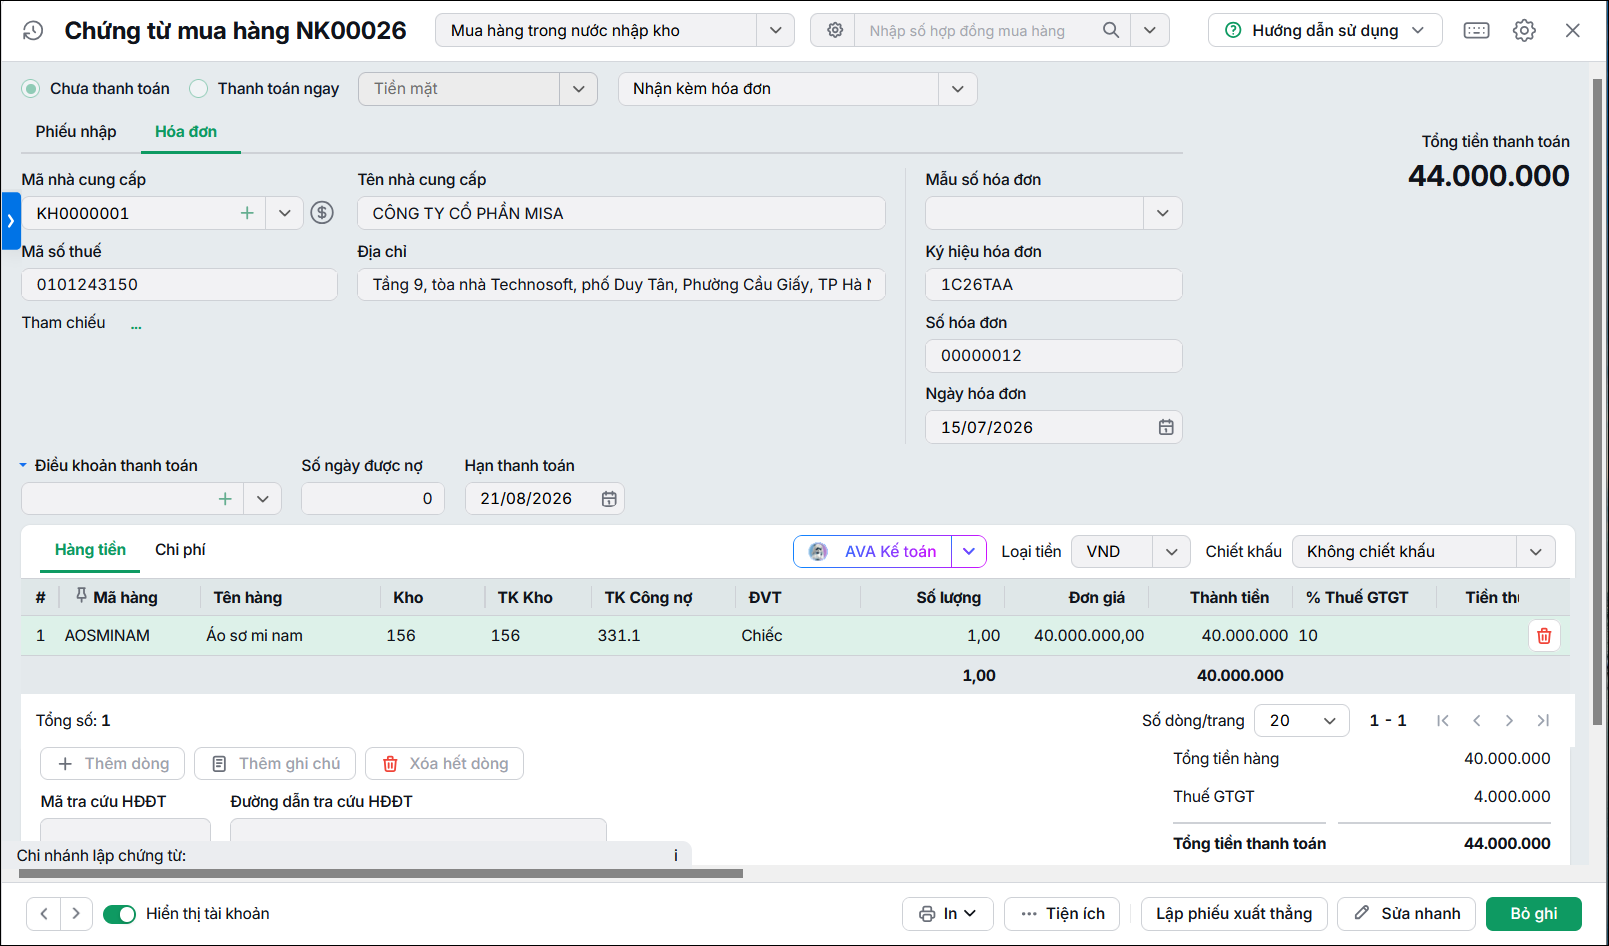Open the voucher history clock icon
1609x946 pixels.
pyautogui.click(x=33, y=31)
